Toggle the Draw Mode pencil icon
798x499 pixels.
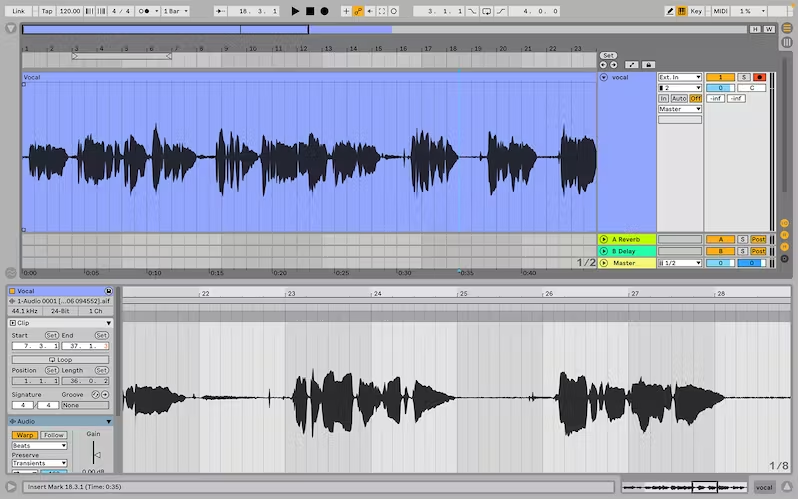click(670, 11)
